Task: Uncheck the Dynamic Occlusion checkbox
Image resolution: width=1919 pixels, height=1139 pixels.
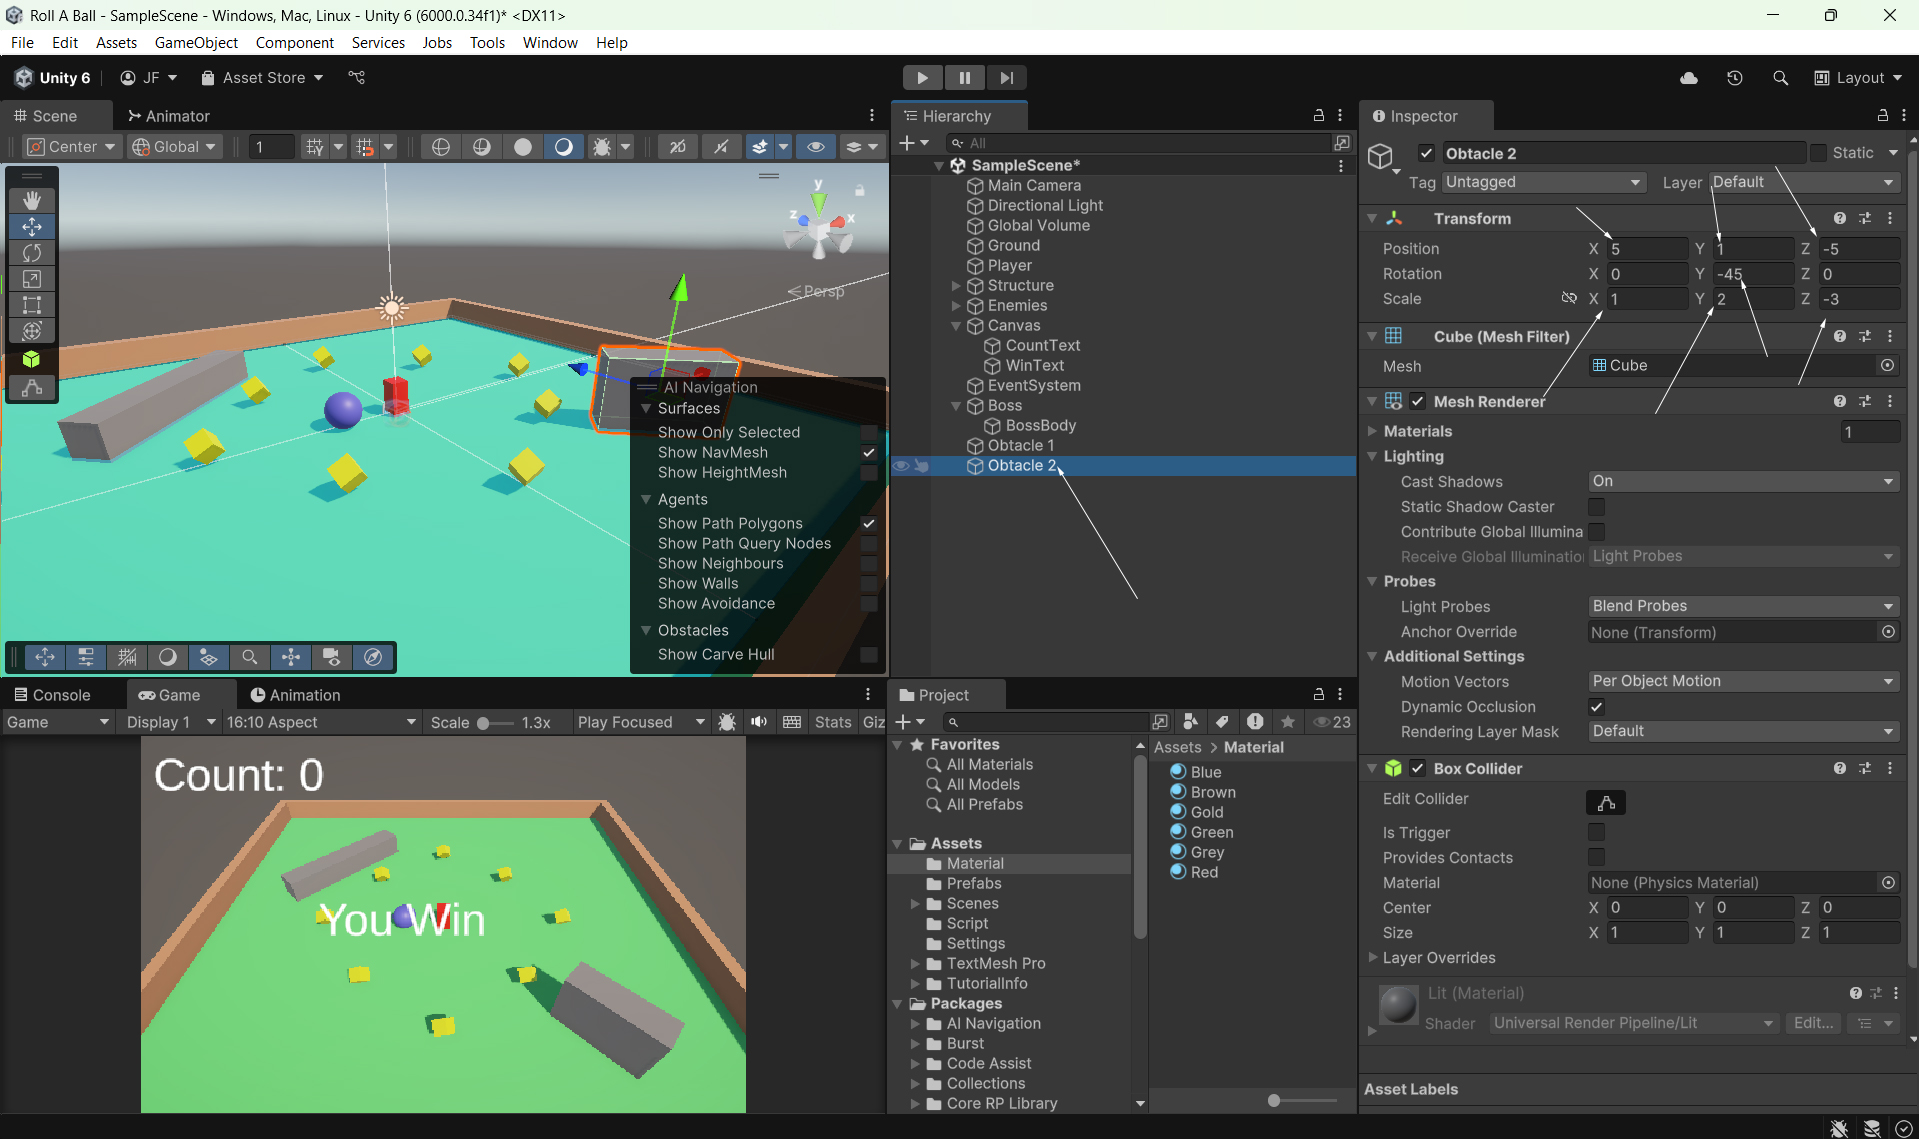Action: pos(1596,707)
